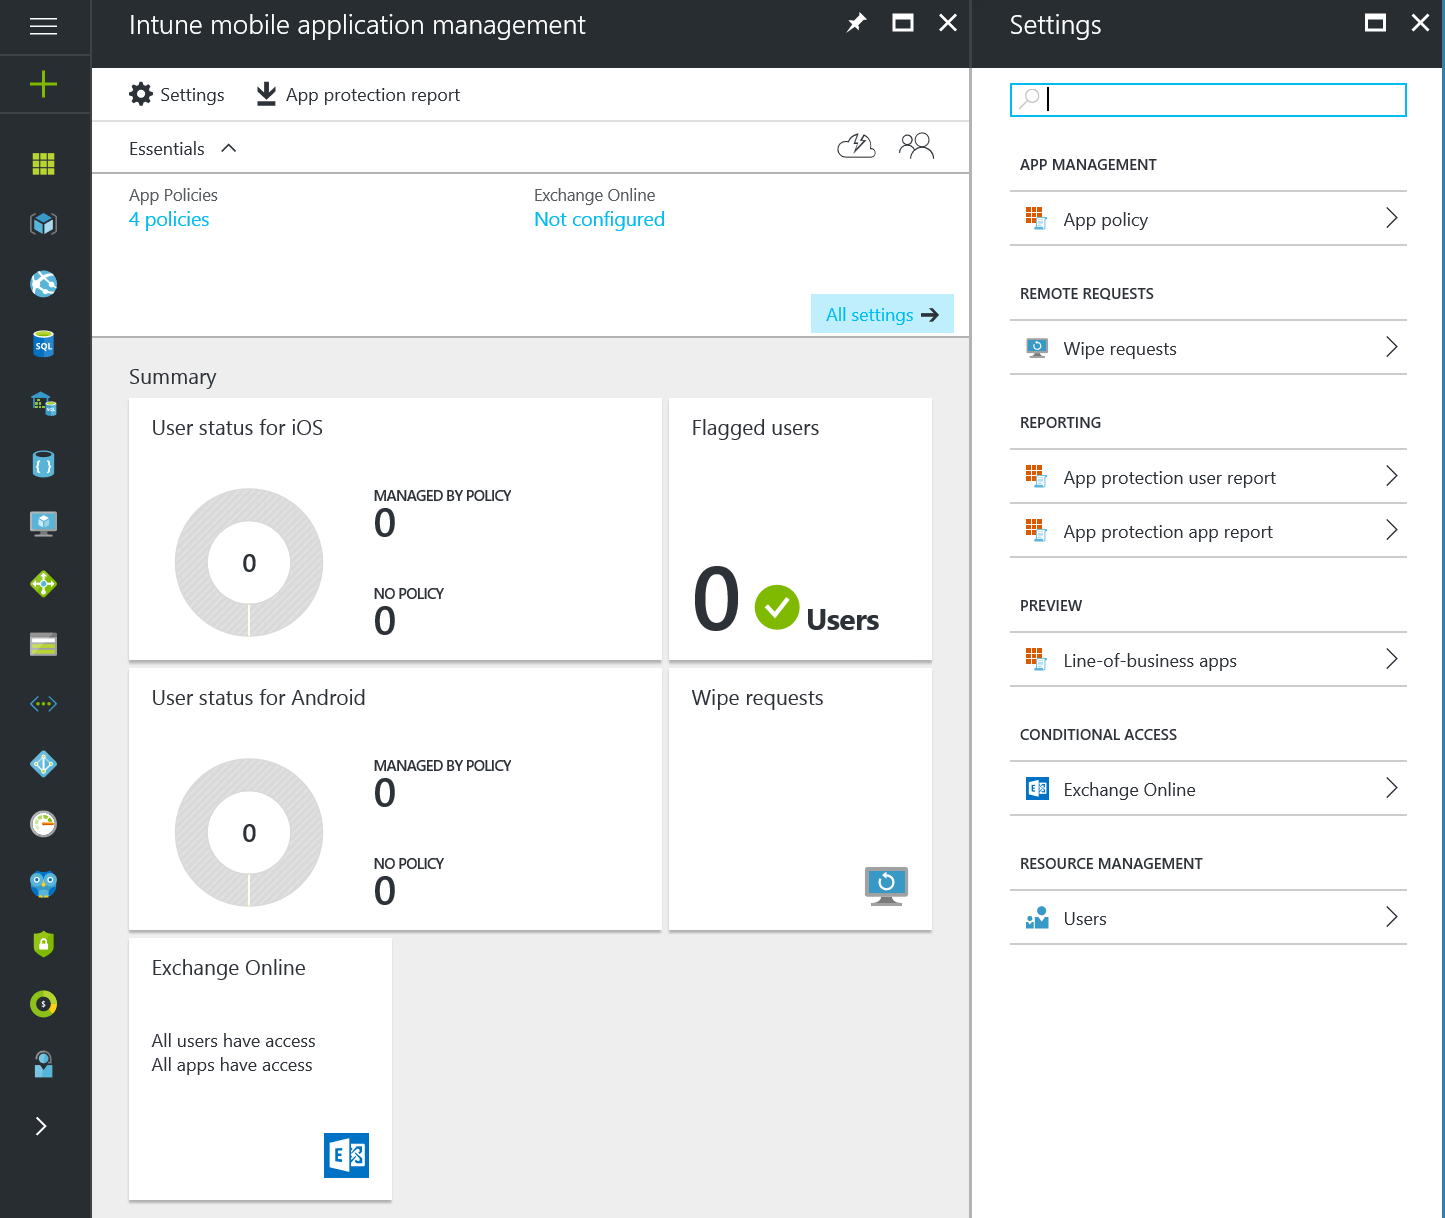Open Billing green circle dollar icon

click(x=44, y=1004)
